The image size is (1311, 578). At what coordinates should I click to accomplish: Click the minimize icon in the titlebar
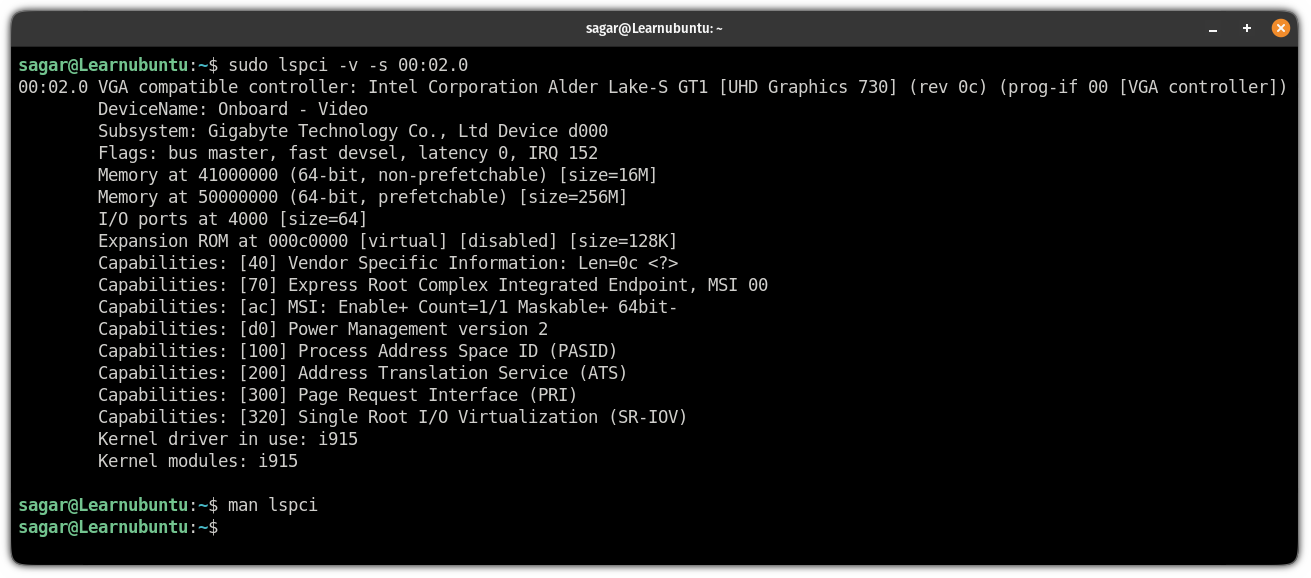pyautogui.click(x=1212, y=28)
